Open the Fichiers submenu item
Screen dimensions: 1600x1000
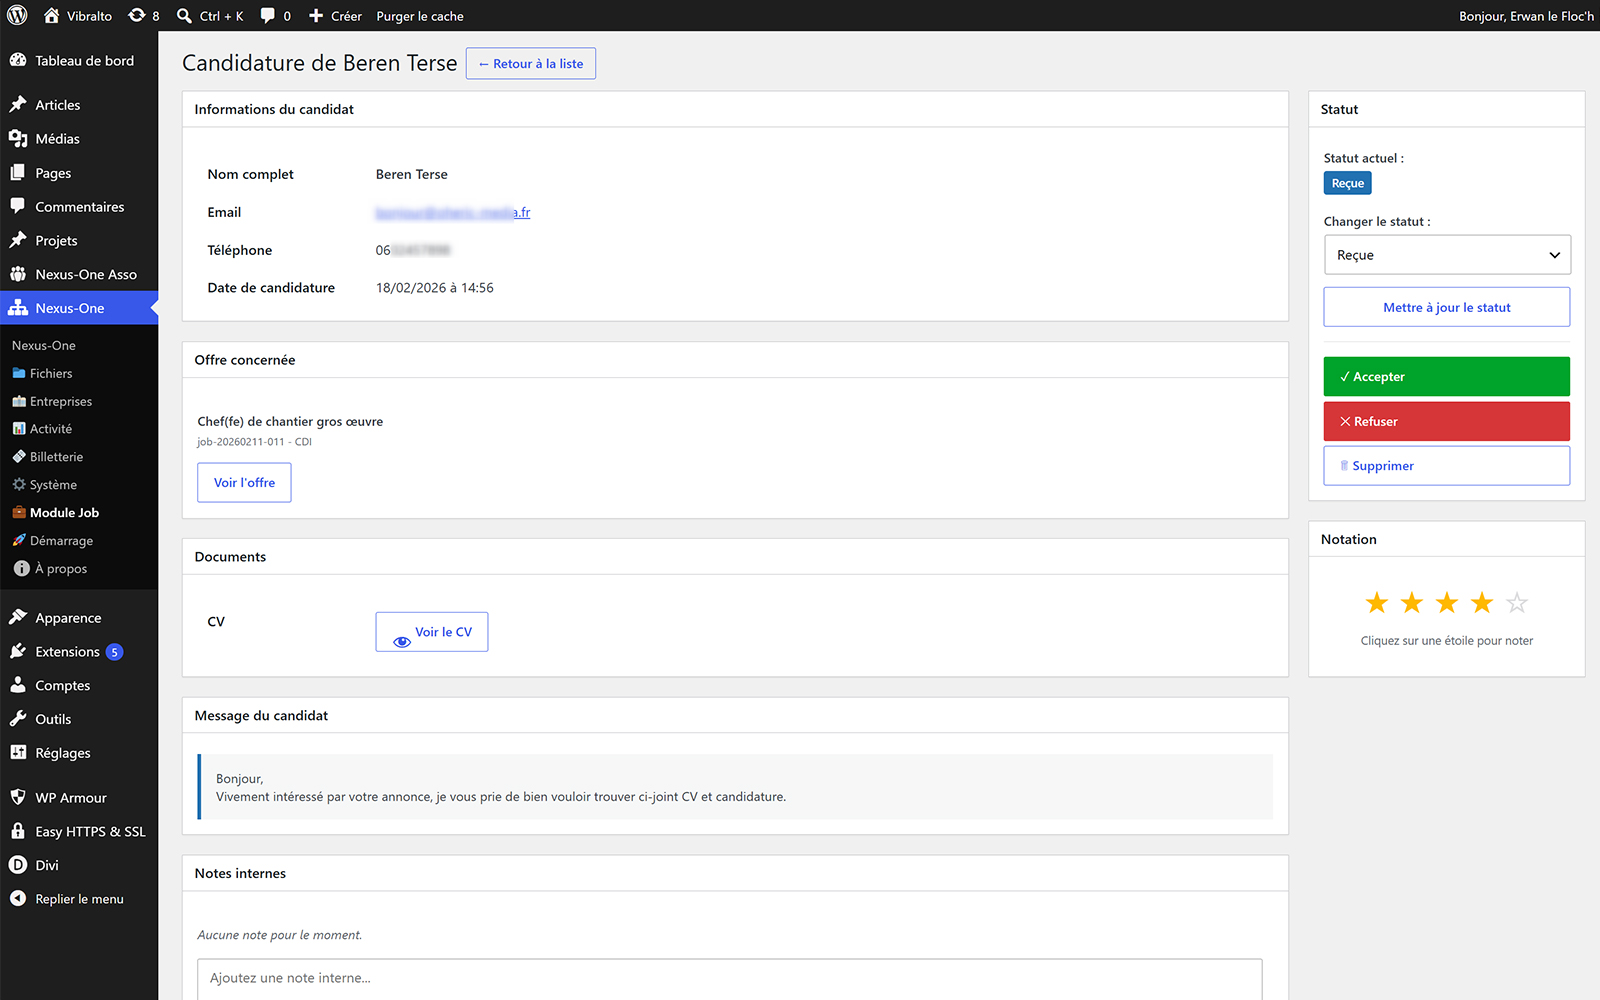(x=50, y=373)
